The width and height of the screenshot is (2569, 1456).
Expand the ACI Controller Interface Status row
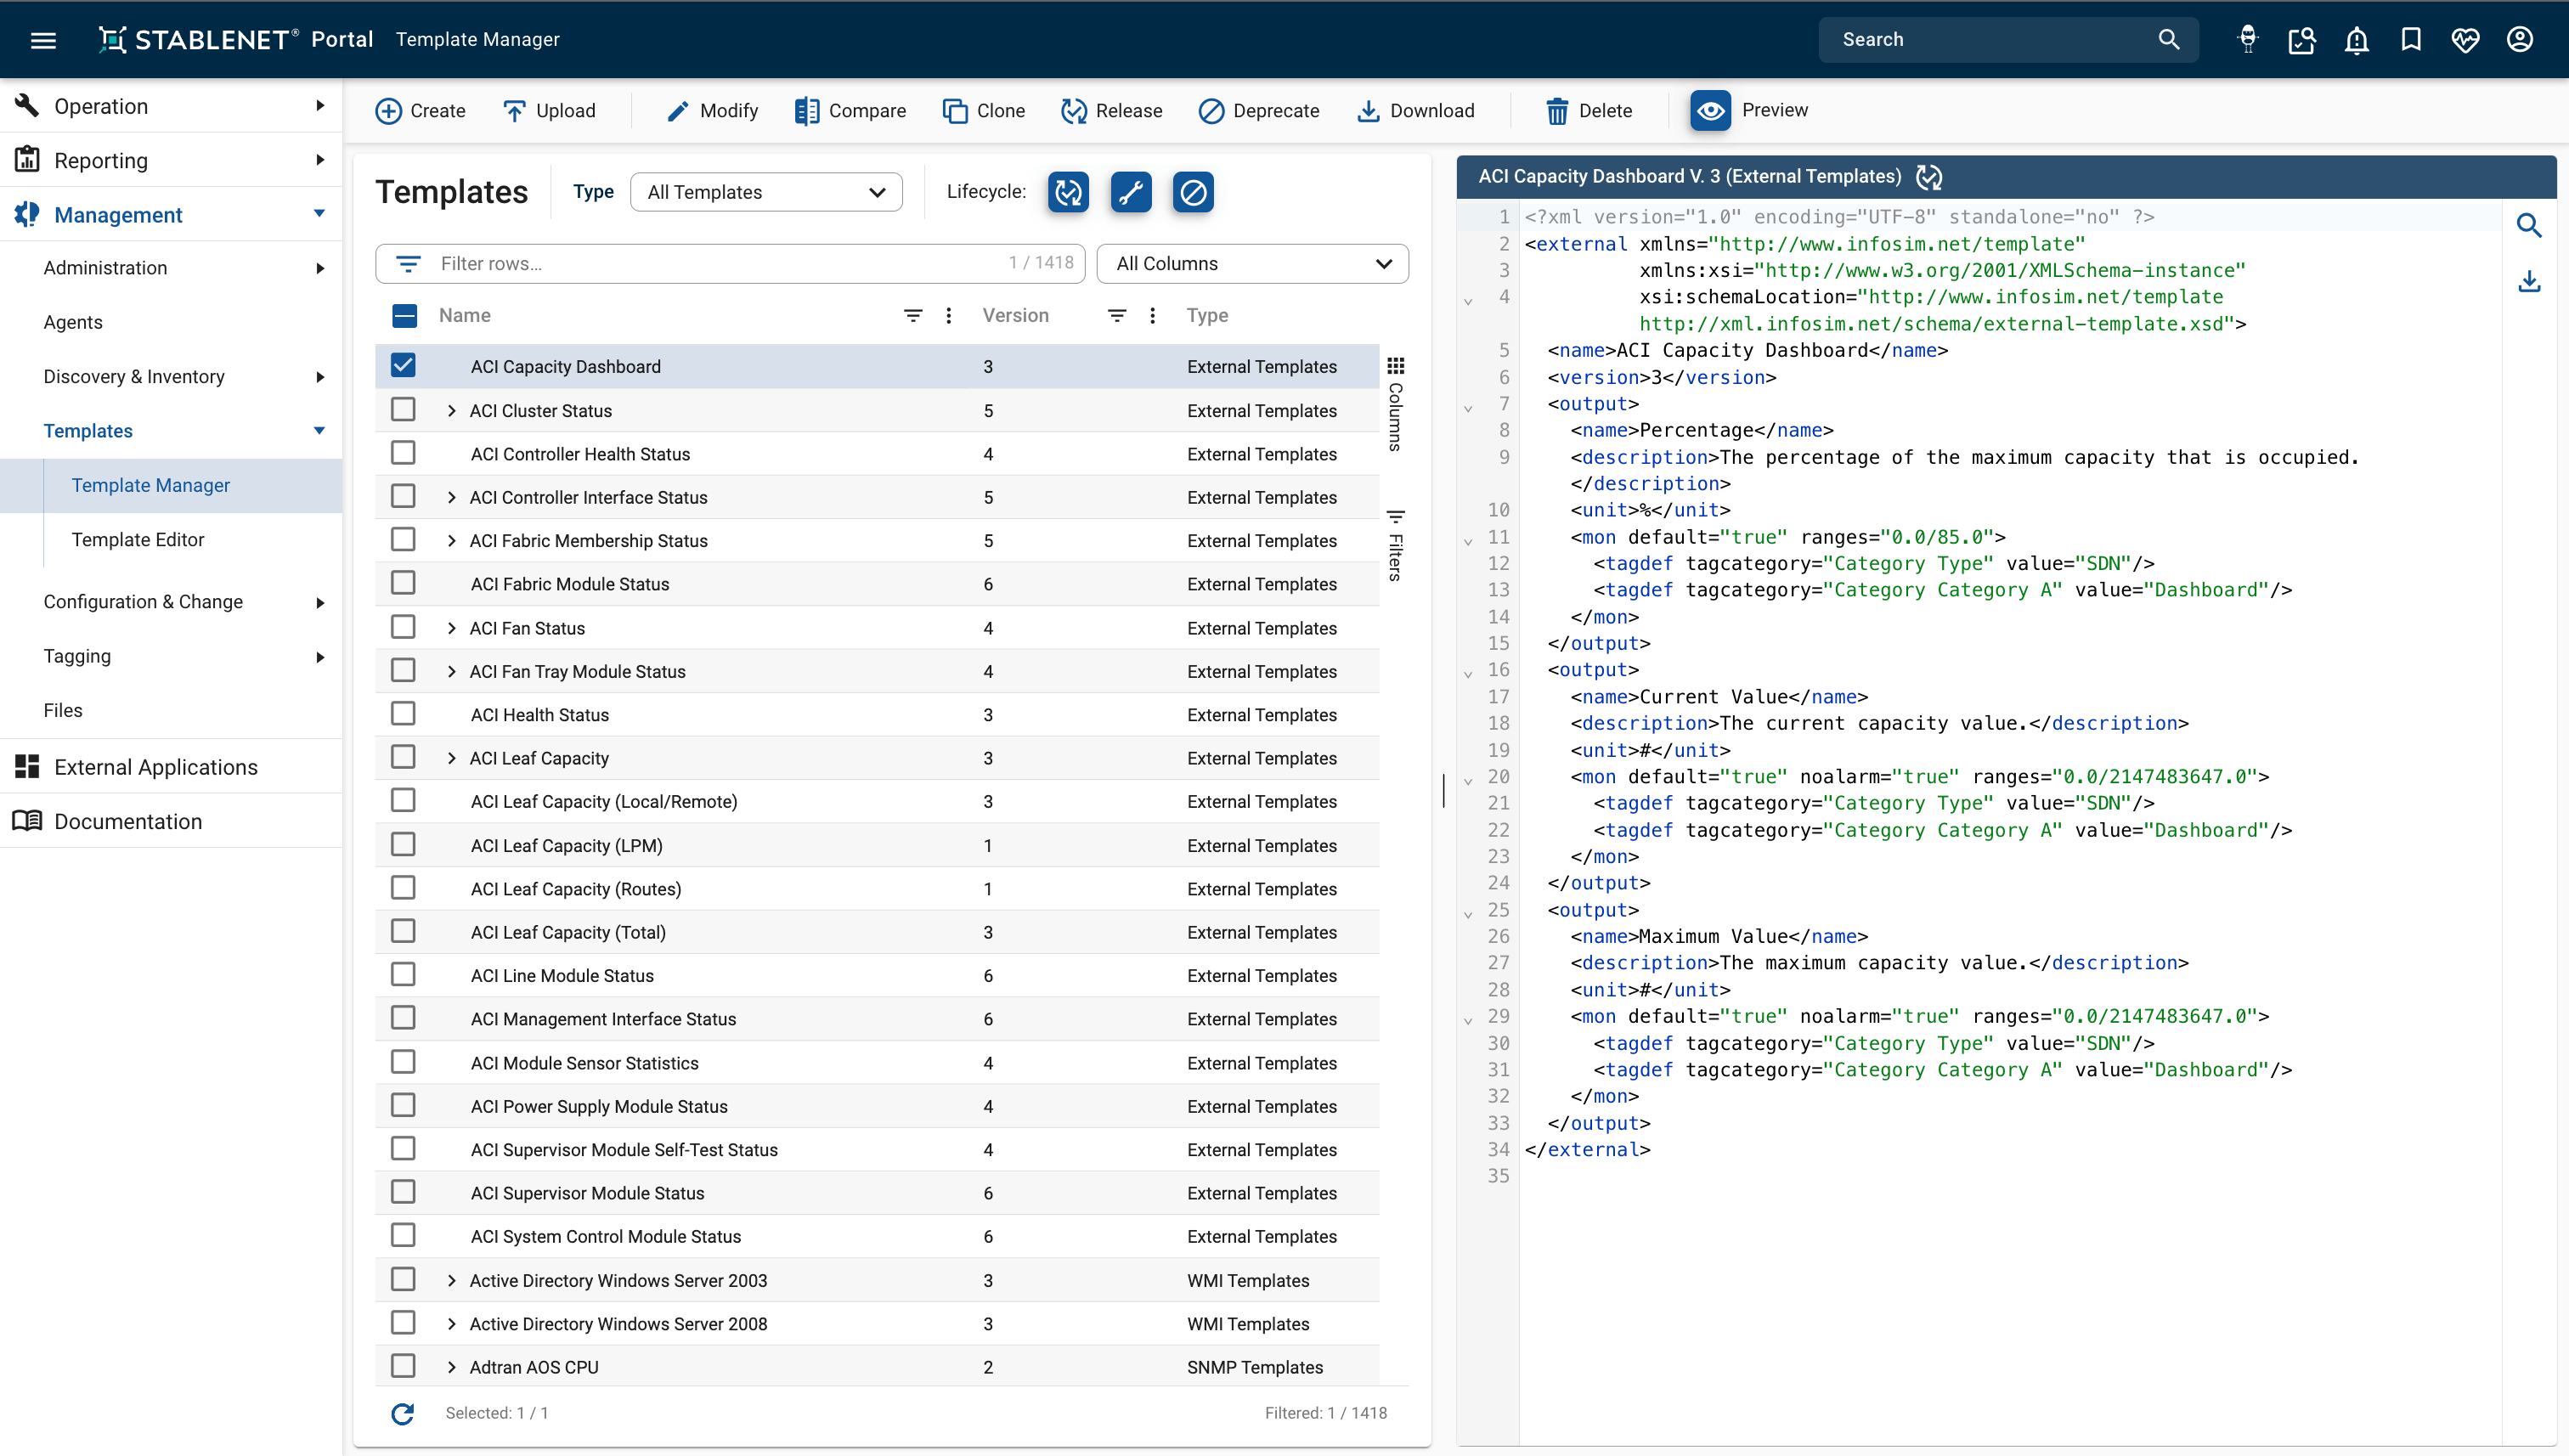[451, 498]
